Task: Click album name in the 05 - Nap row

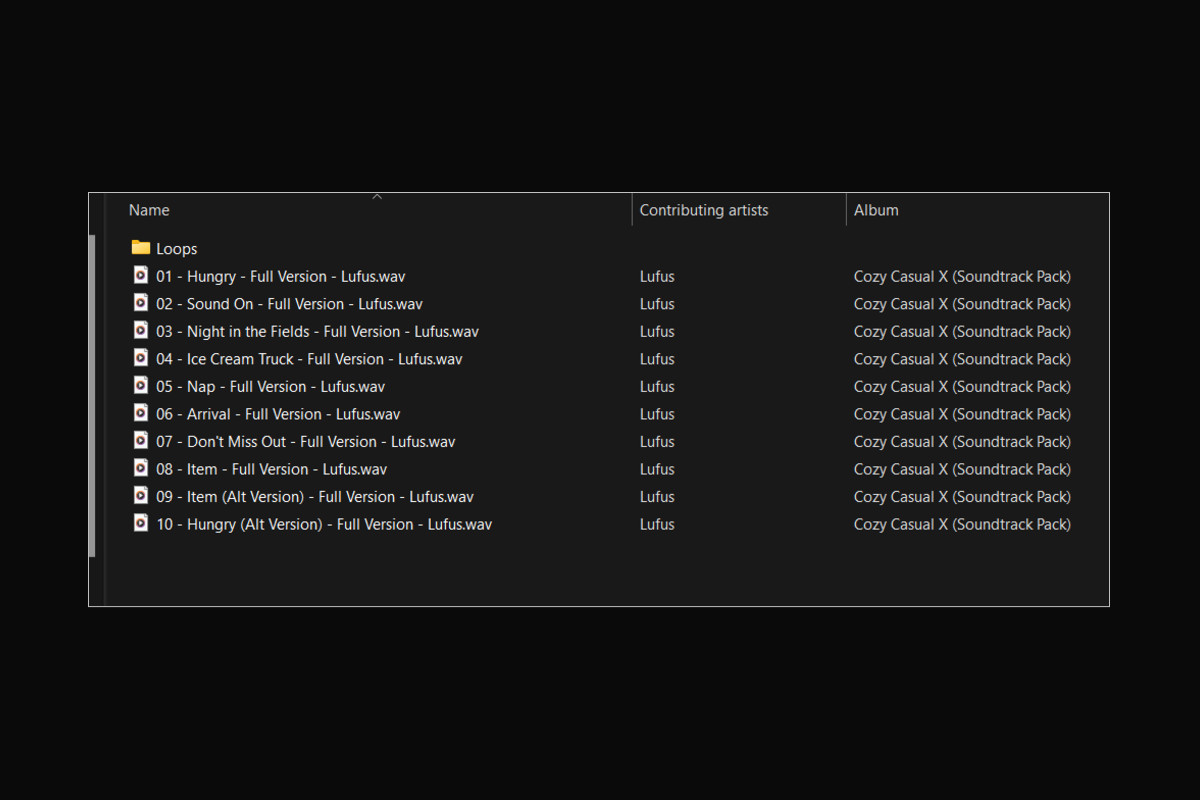Action: tap(961, 386)
